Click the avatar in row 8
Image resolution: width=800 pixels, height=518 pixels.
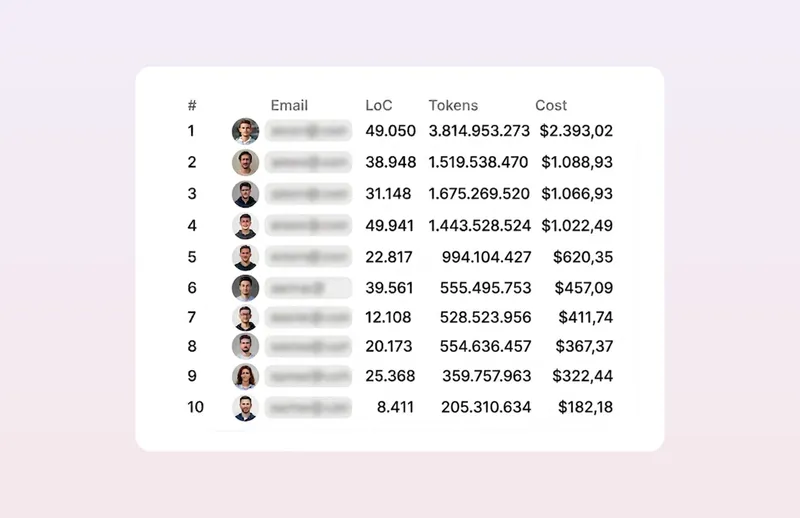click(245, 346)
